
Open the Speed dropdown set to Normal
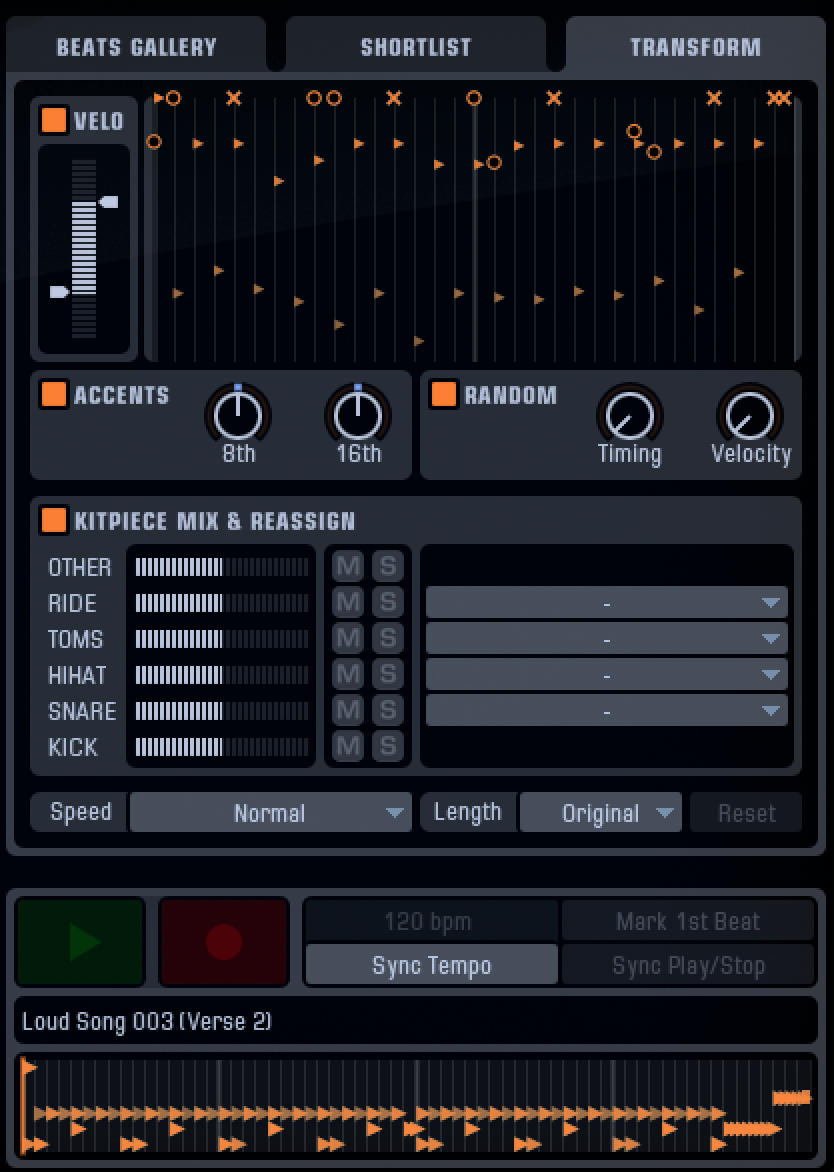pos(270,812)
